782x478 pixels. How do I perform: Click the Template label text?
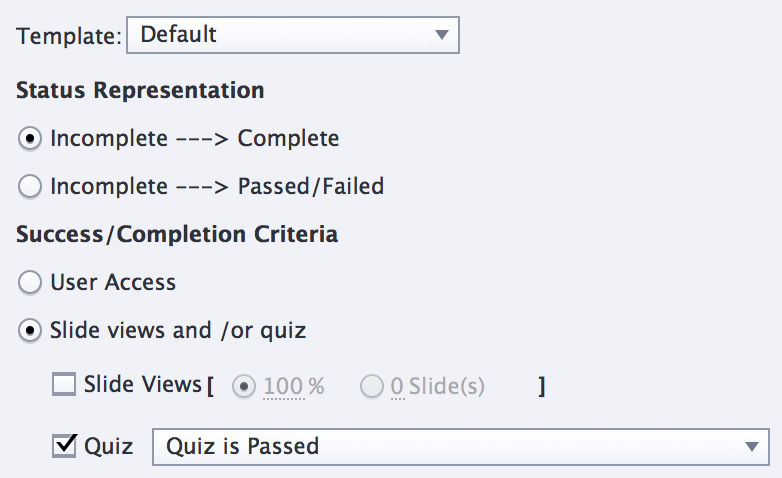[69, 36]
